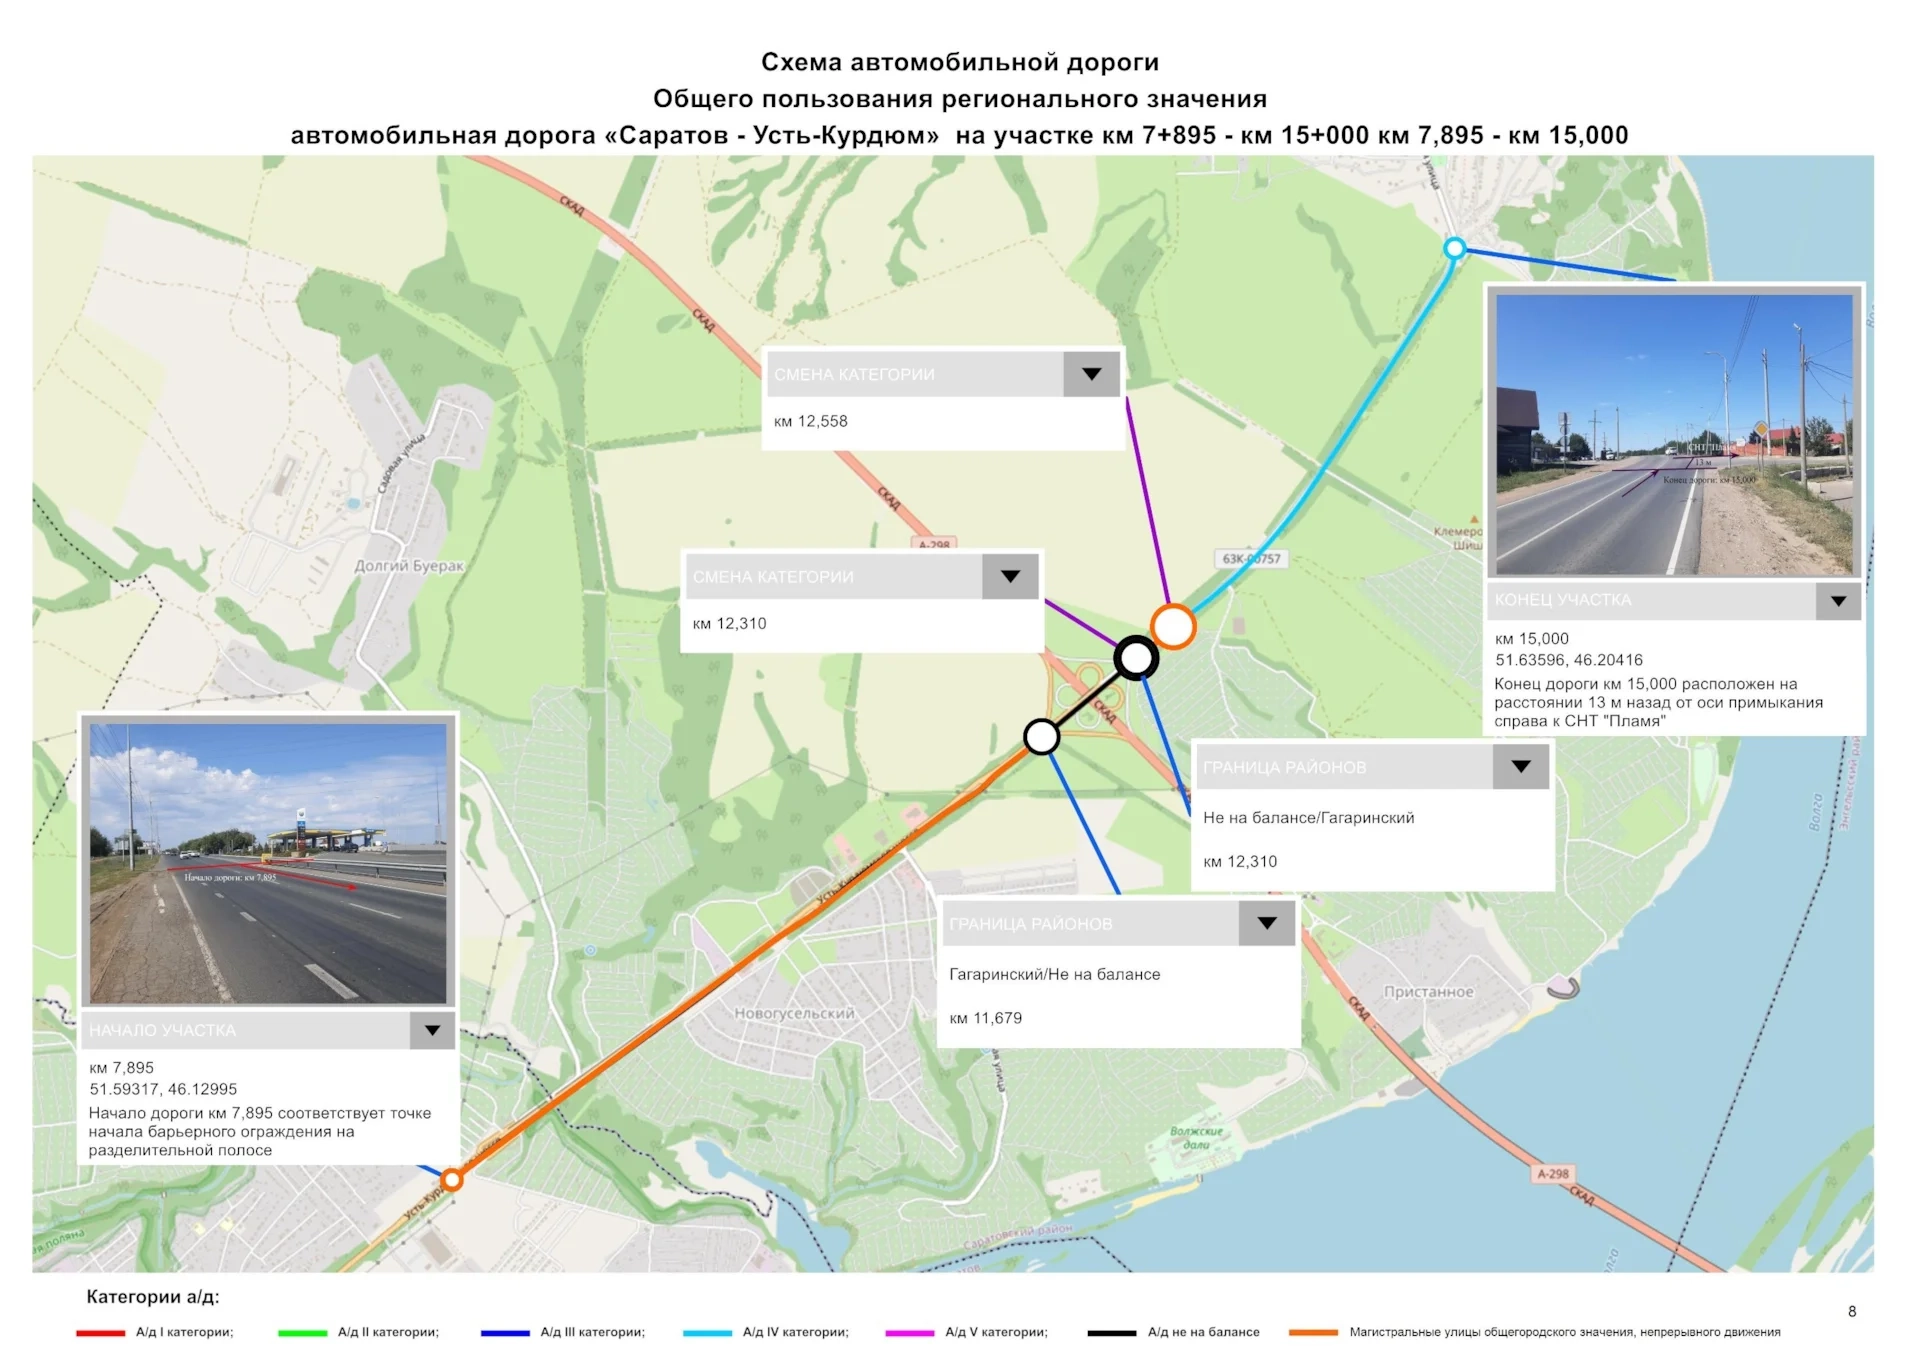Click the small orange start marker at km 7,895

click(452, 1180)
